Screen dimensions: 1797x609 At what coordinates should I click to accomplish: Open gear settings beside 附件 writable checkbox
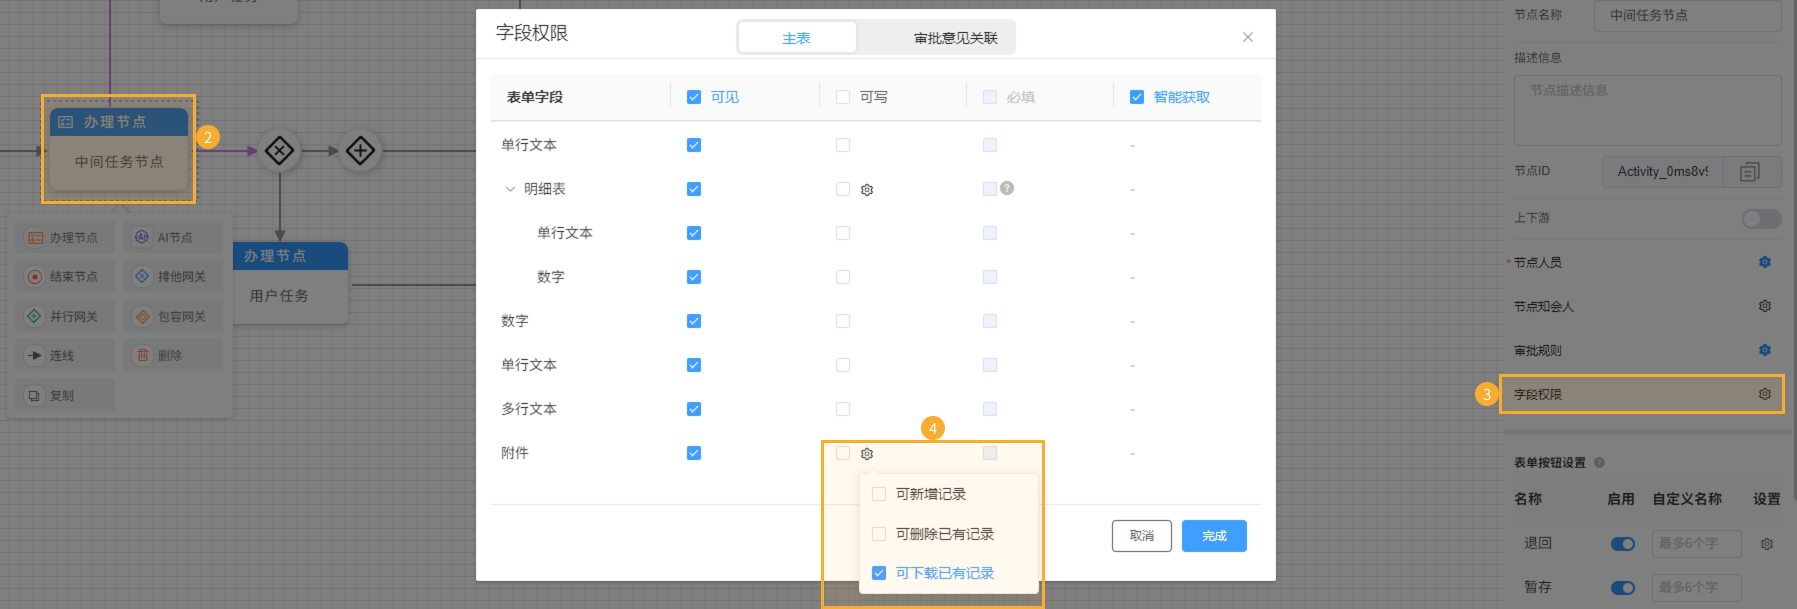coord(867,454)
